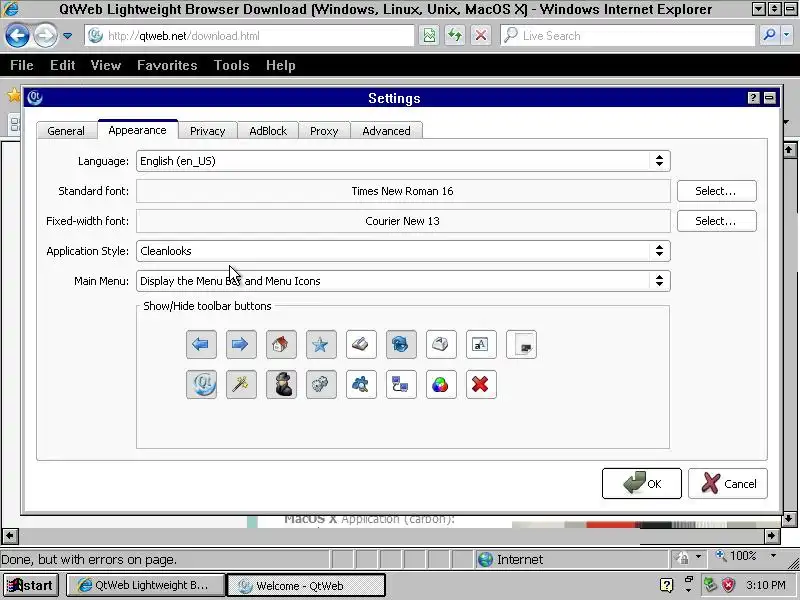This screenshot has height=600, width=800.
Task: Toggle the settings gears toolbar button
Action: pyautogui.click(x=321, y=384)
